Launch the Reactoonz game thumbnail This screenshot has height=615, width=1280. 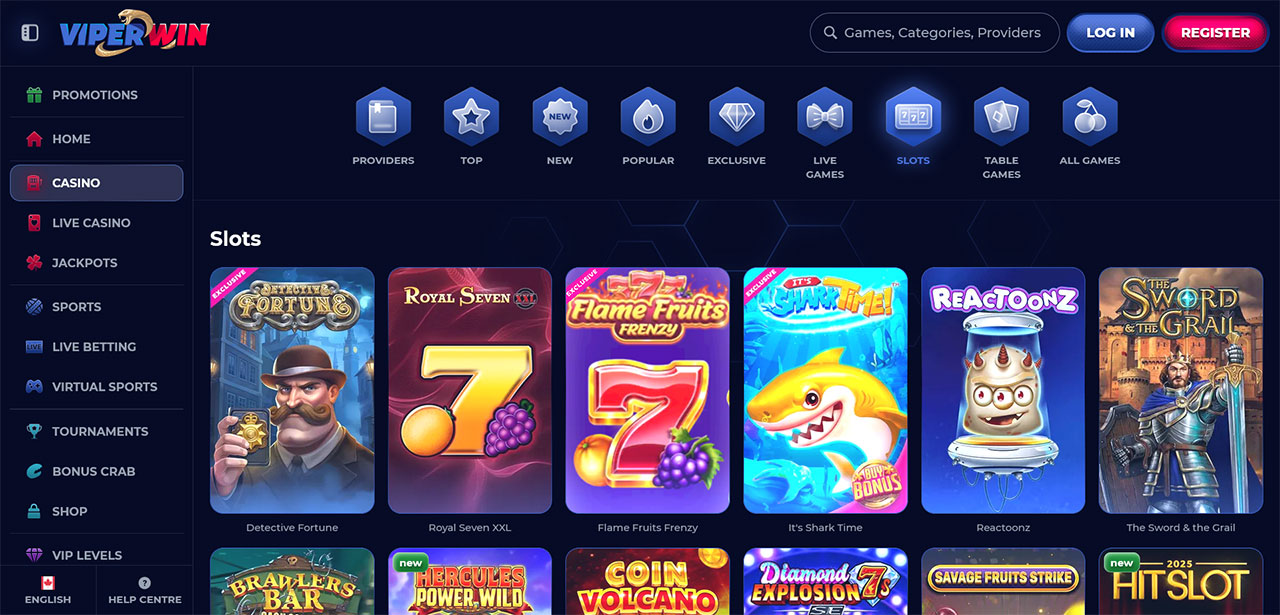tap(1003, 390)
